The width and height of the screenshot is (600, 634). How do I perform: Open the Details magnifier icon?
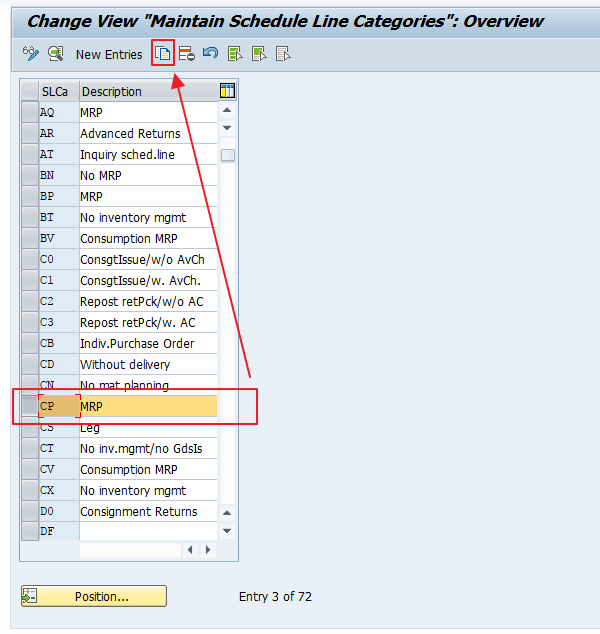pyautogui.click(x=56, y=53)
